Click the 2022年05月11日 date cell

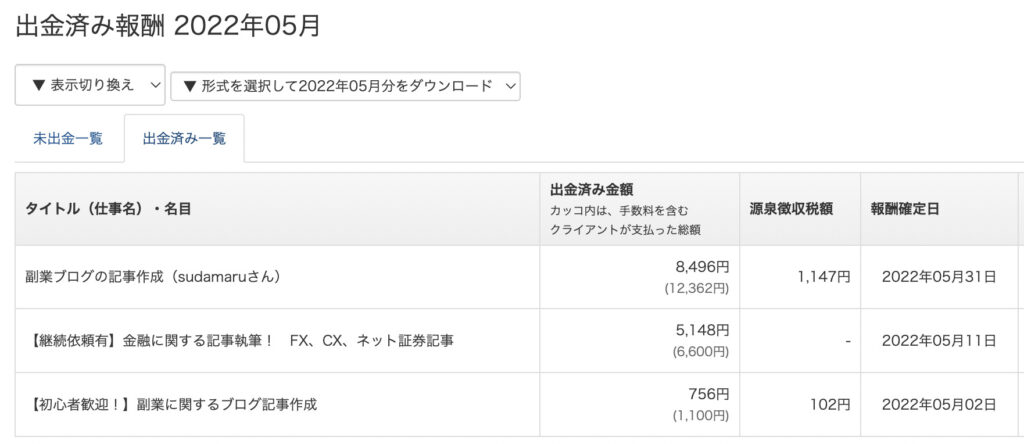point(938,341)
